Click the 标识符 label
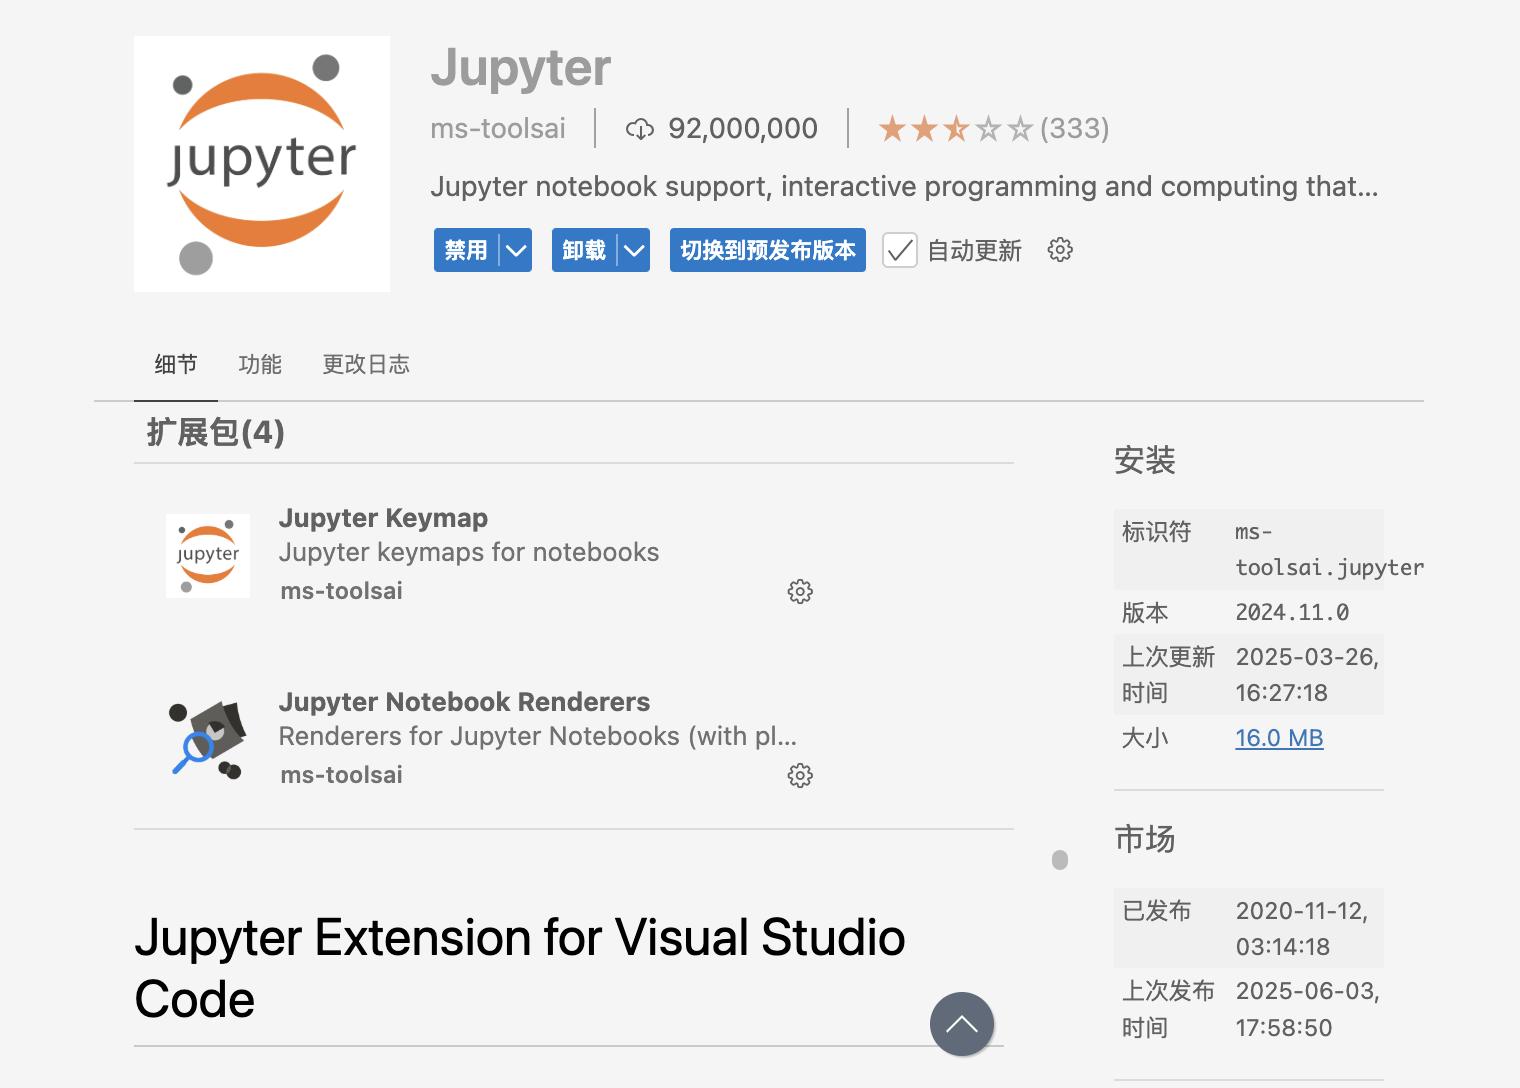Image resolution: width=1520 pixels, height=1088 pixels. [1157, 532]
